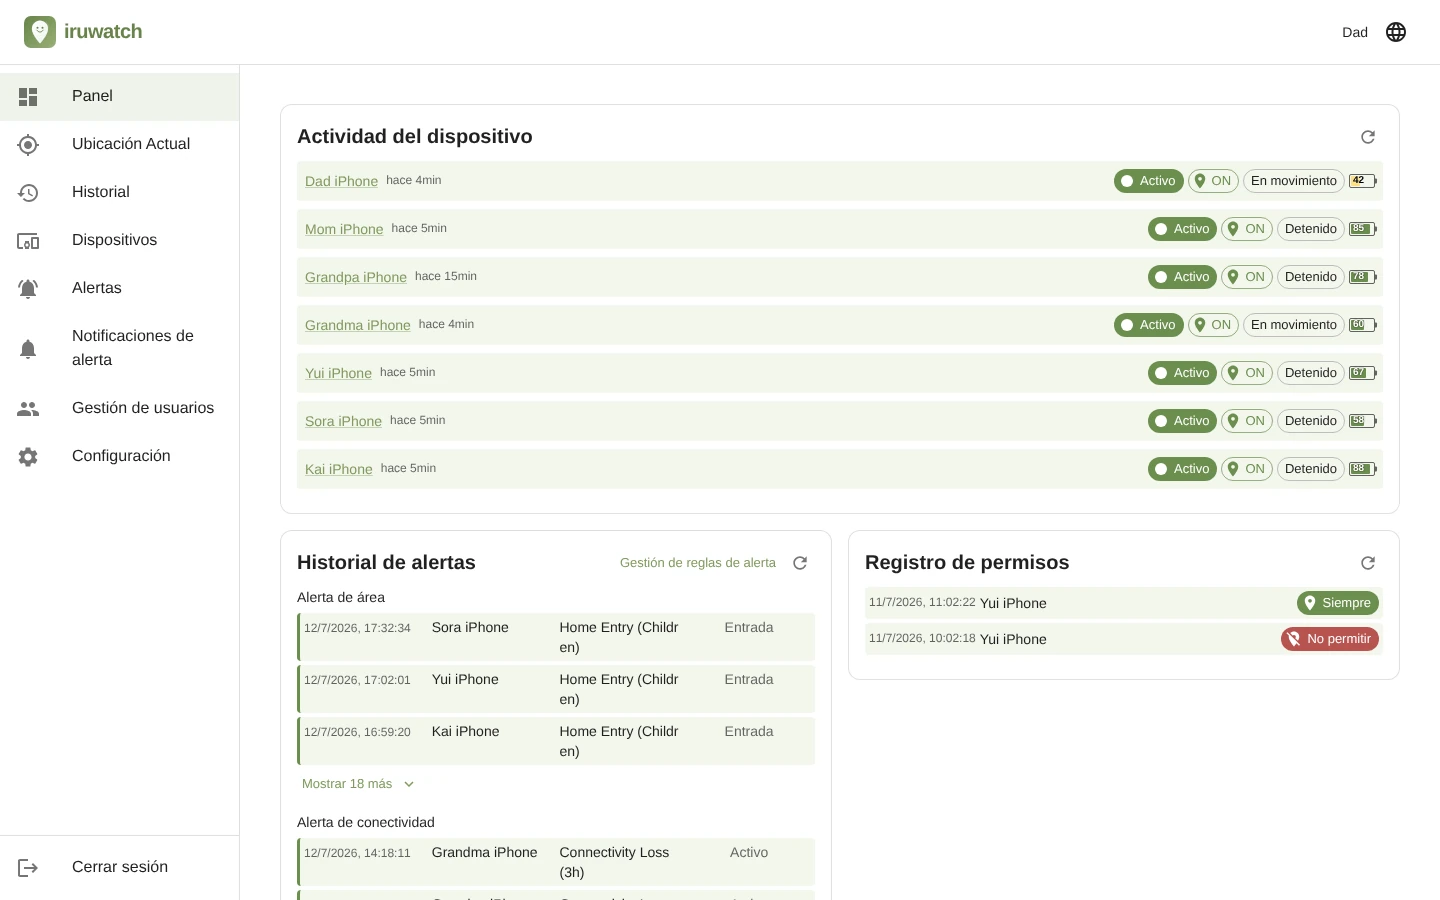Open the Kai iPhone device link
The width and height of the screenshot is (1440, 900).
(x=339, y=469)
